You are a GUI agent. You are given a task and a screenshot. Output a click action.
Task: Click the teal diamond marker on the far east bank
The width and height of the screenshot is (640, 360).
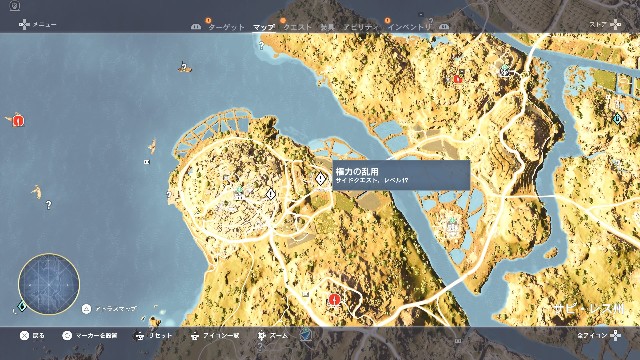click(x=617, y=119)
